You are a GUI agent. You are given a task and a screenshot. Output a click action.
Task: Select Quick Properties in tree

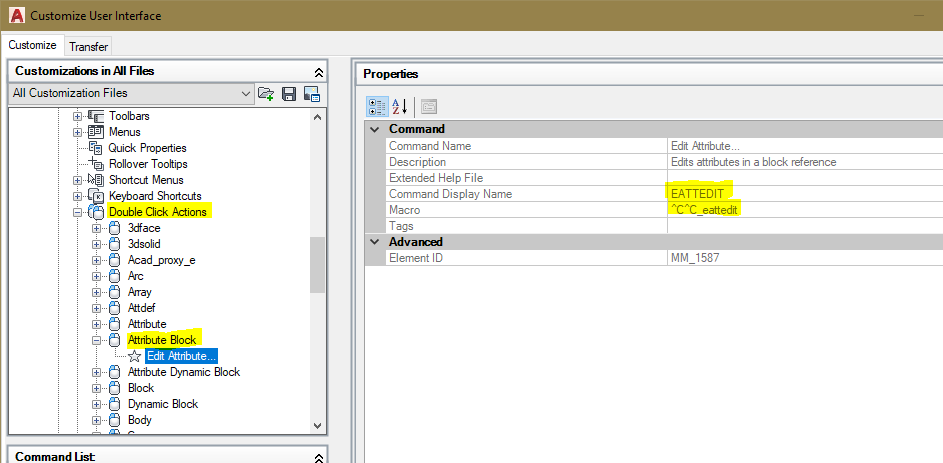click(147, 148)
